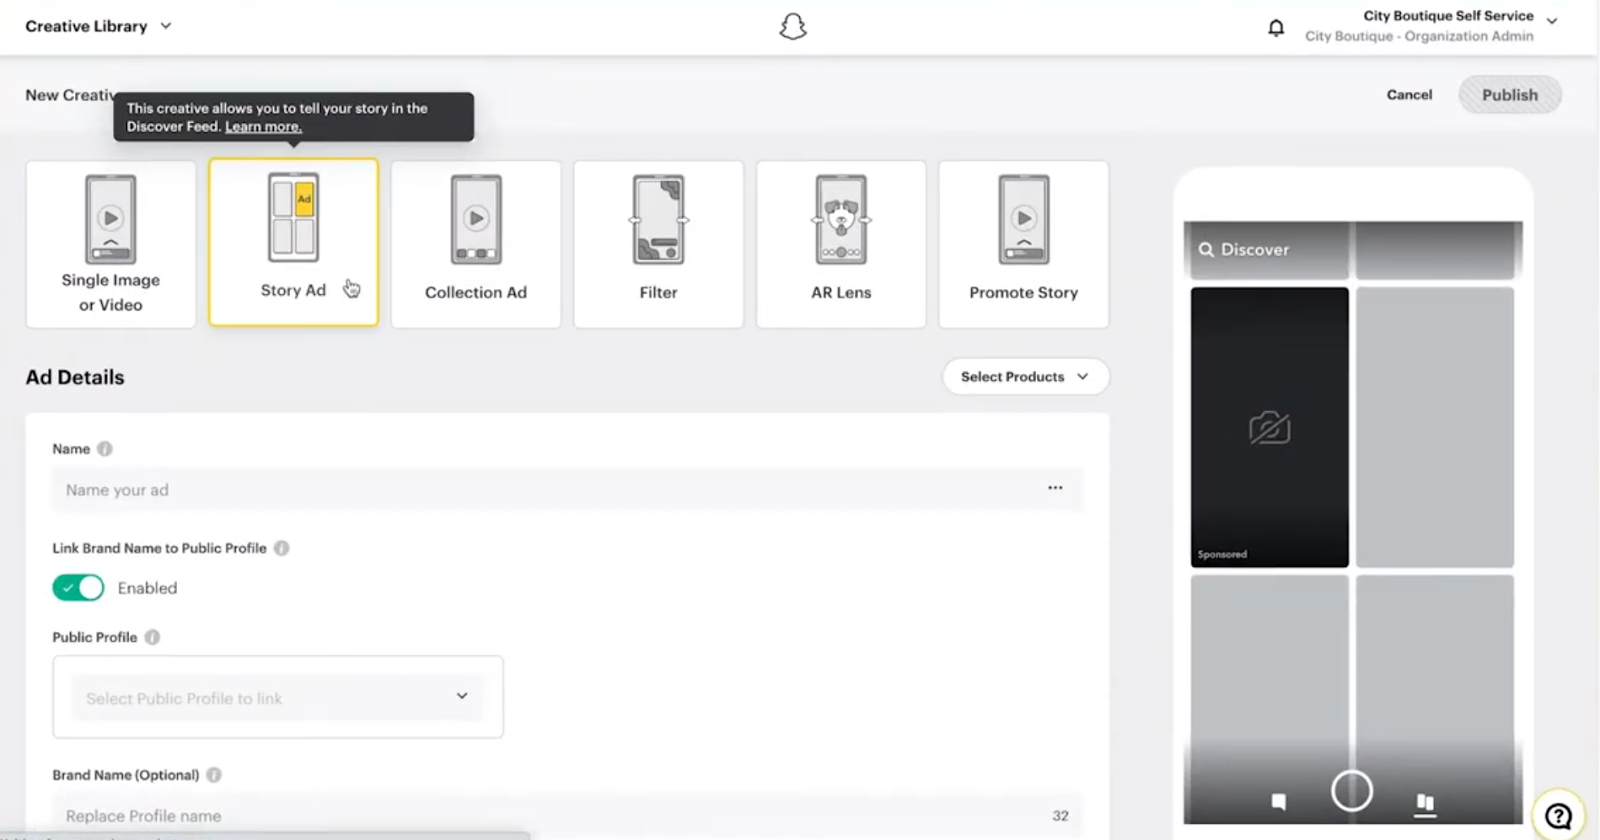Click the stories icon in preview bottom bar

pyautogui.click(x=1426, y=802)
